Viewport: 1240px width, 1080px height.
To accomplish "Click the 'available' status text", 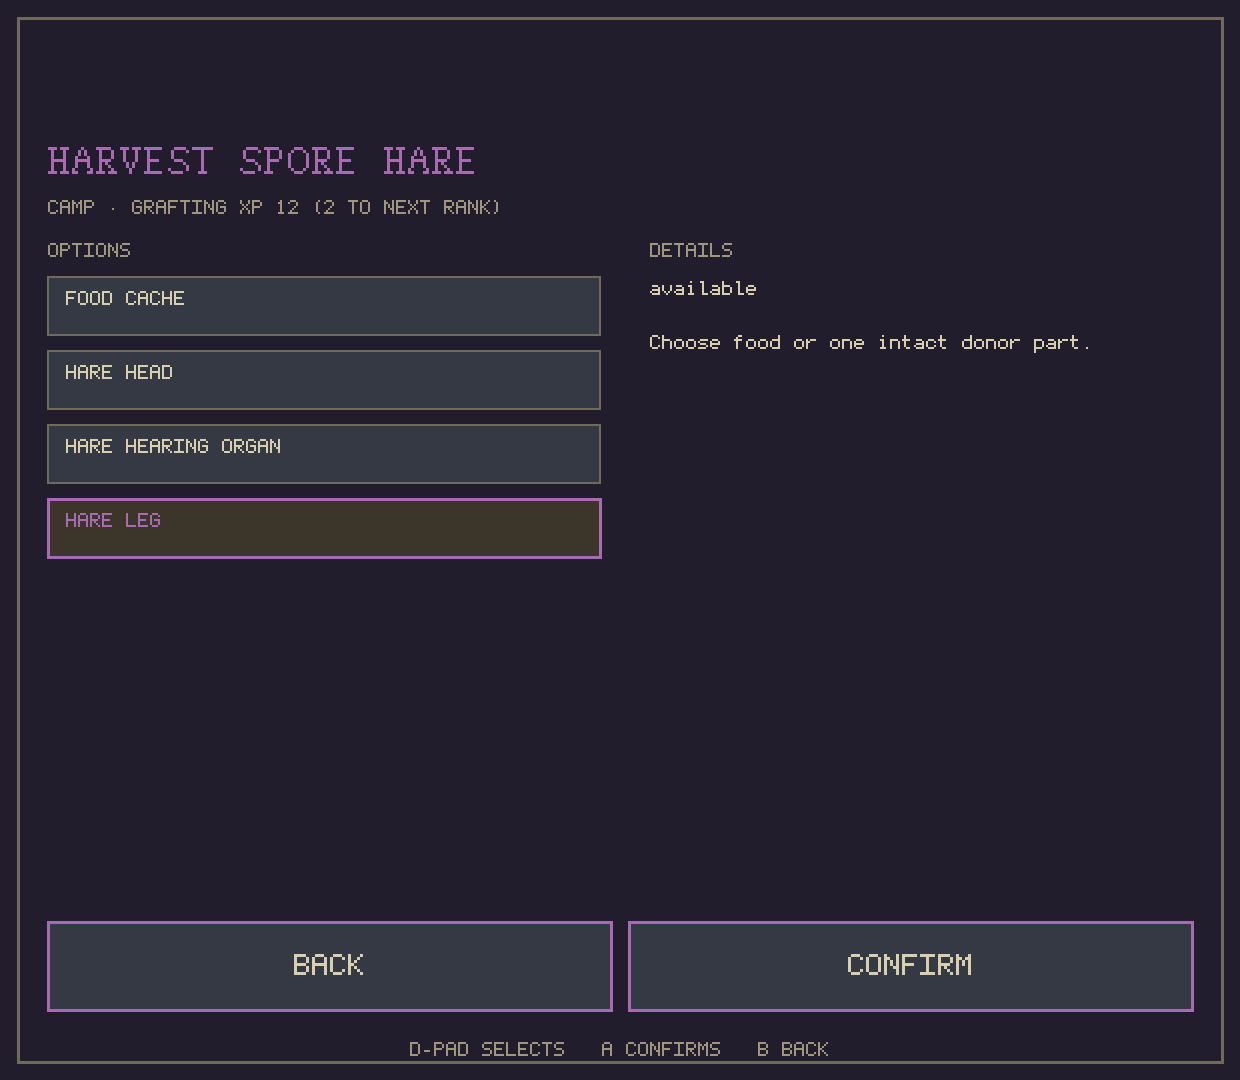I will tap(703, 289).
